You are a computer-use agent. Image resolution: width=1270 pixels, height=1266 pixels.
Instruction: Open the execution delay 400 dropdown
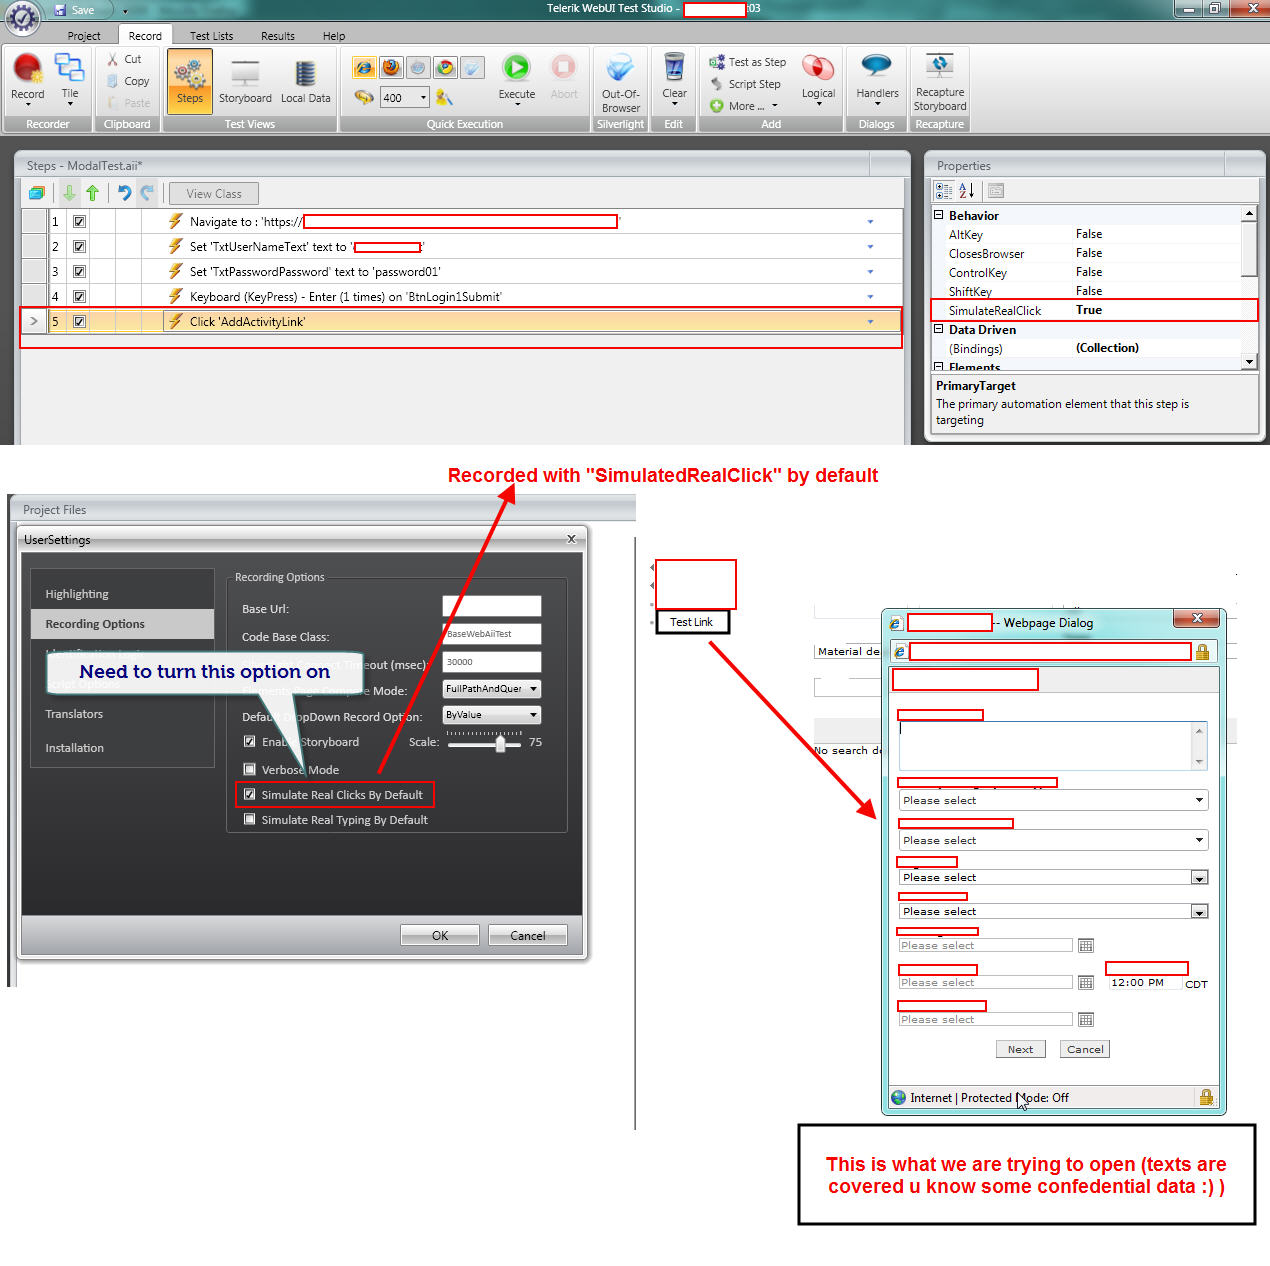click(423, 97)
